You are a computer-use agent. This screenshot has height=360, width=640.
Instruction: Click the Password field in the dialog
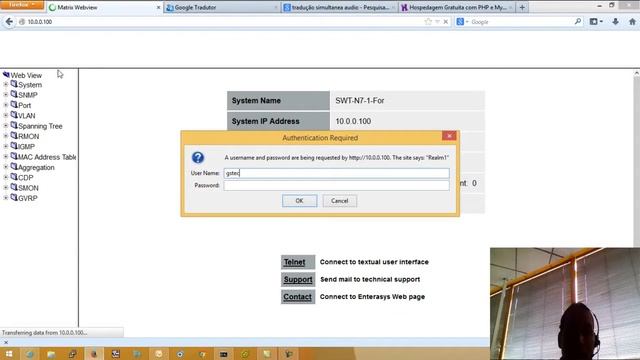click(336, 185)
